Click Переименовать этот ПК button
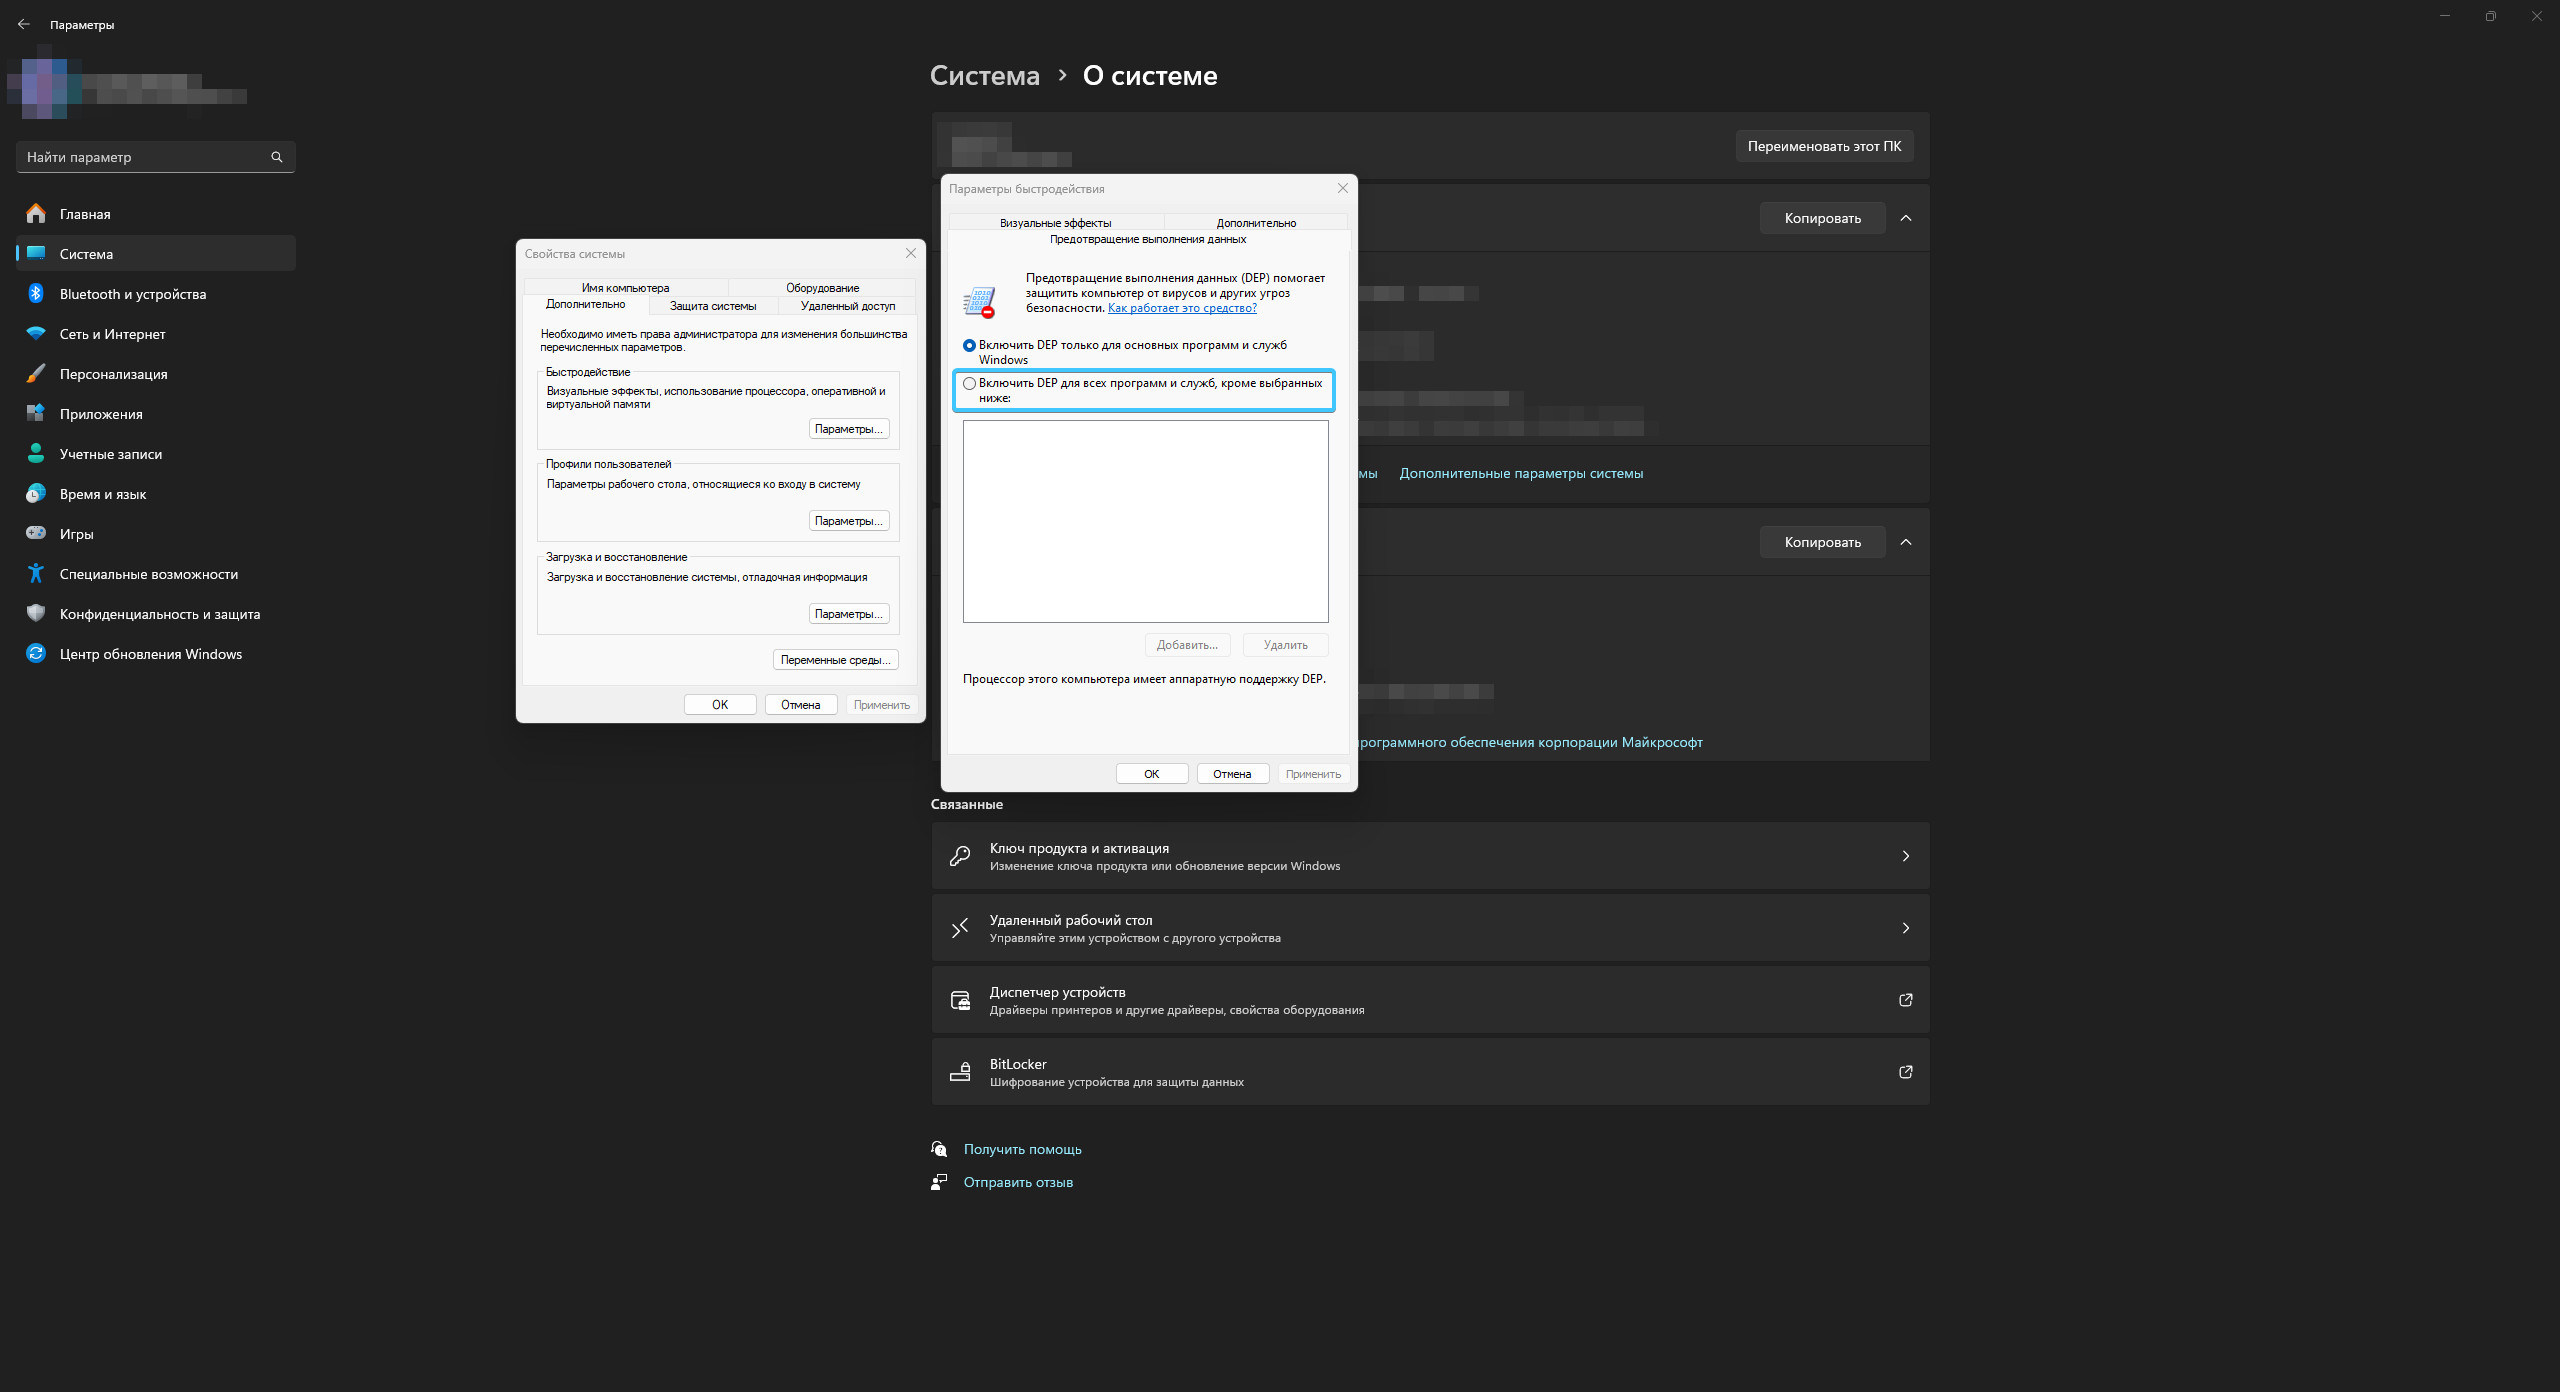2560x1392 pixels. point(1824,146)
